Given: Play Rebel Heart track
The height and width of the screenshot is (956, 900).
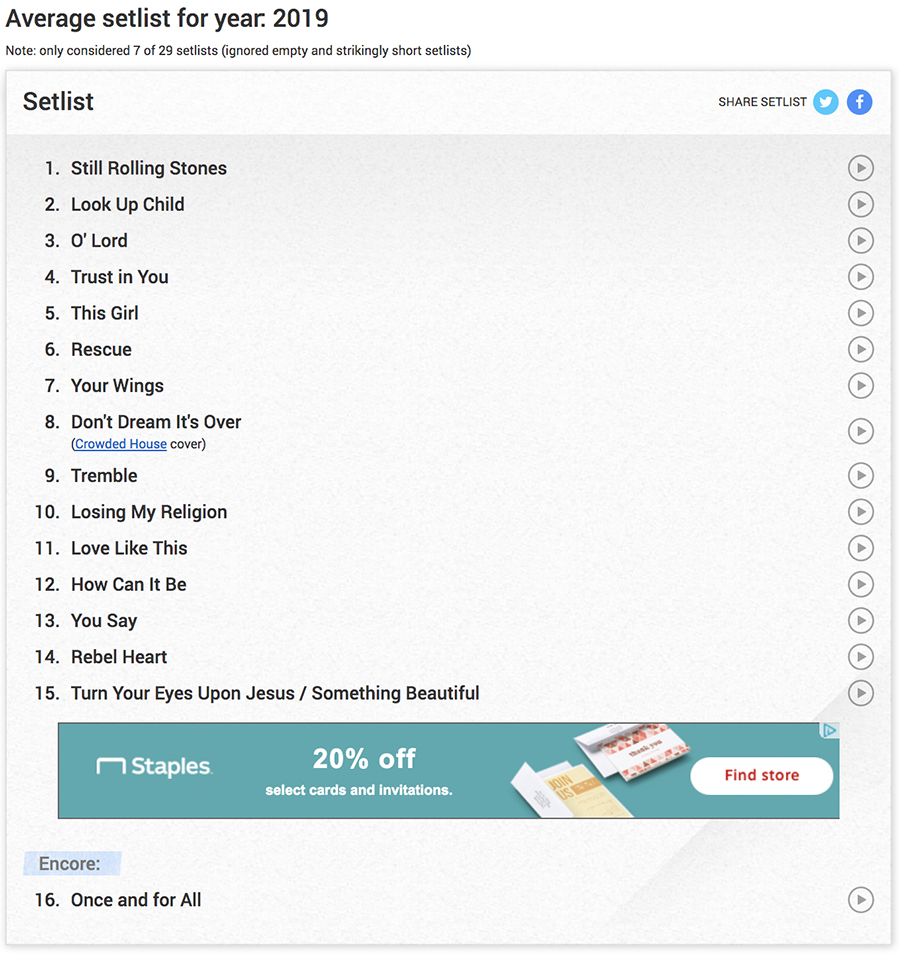Looking at the screenshot, I should tap(860, 657).
